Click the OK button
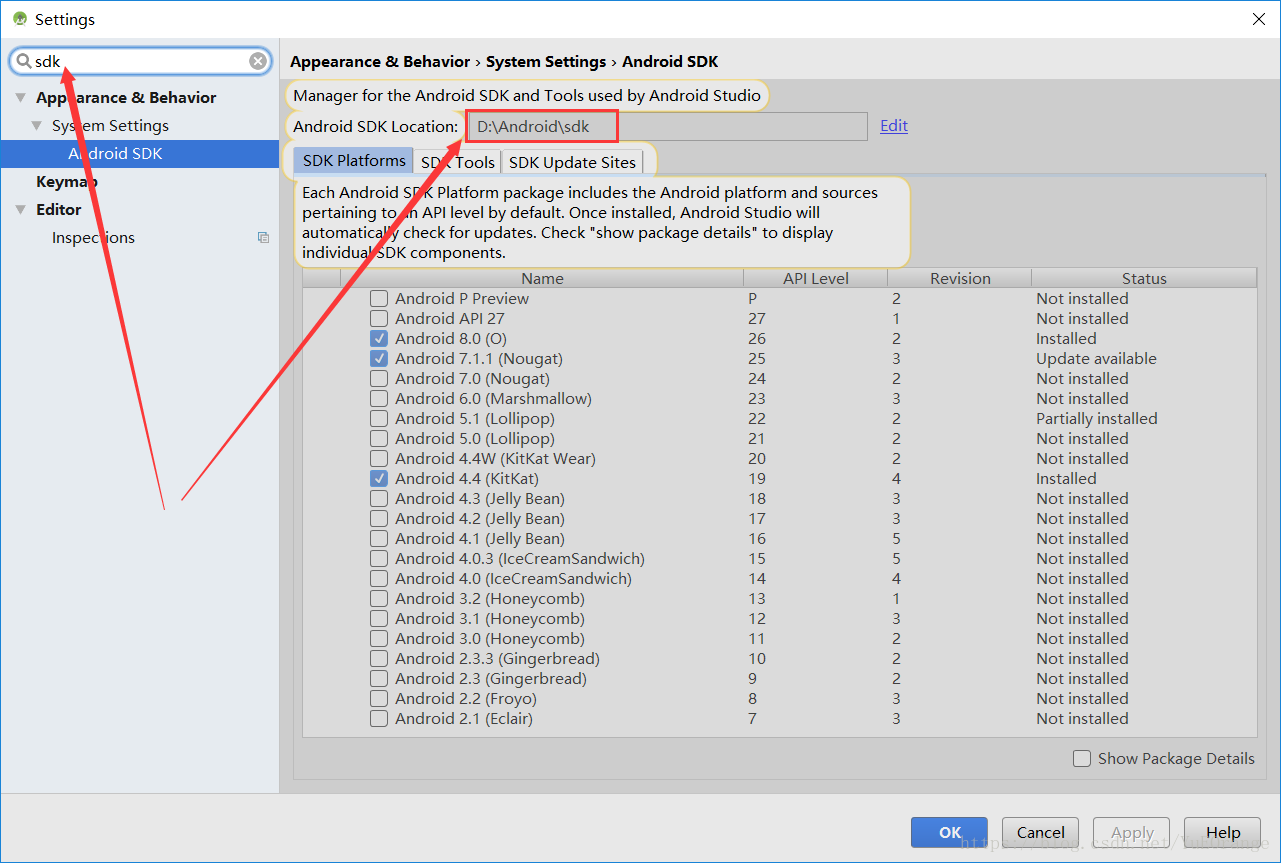This screenshot has height=863, width=1281. pyautogui.click(x=949, y=832)
